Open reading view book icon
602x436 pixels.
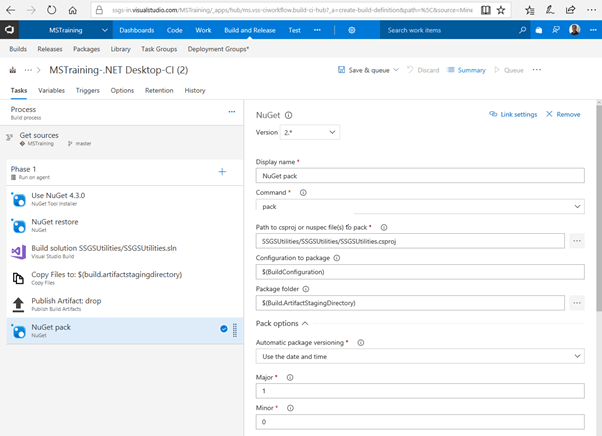(486, 10)
